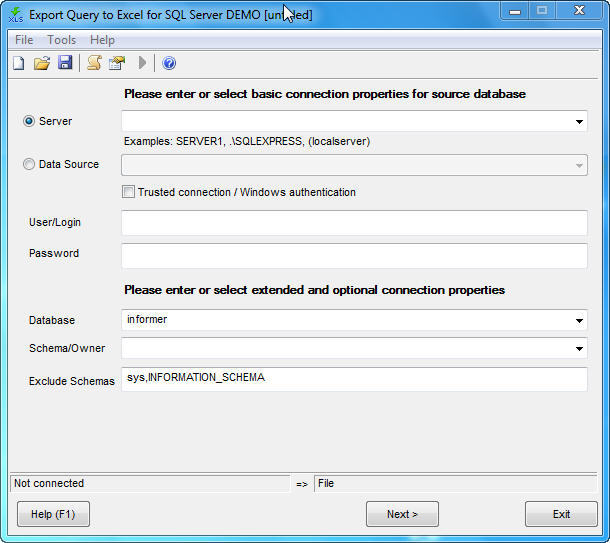Click the 'Examples: SERVER1, .\SQLEXPRESS' hint text
The width and height of the screenshot is (610, 543).
pos(247,141)
